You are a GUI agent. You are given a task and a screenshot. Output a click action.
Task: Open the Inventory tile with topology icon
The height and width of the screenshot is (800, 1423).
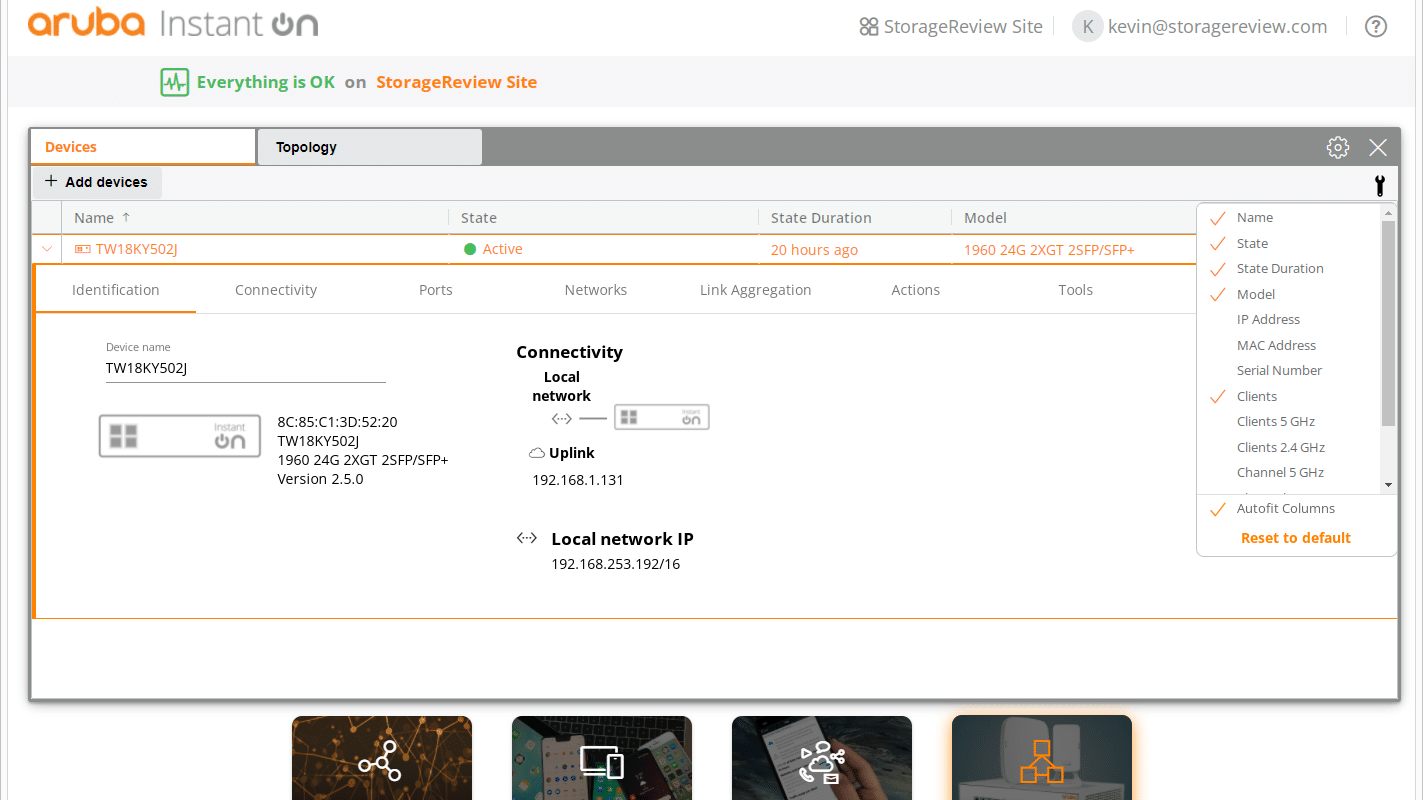coord(1042,758)
